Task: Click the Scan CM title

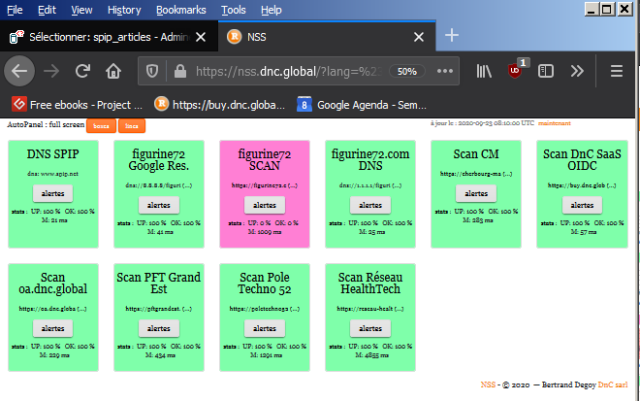Action: (476, 154)
